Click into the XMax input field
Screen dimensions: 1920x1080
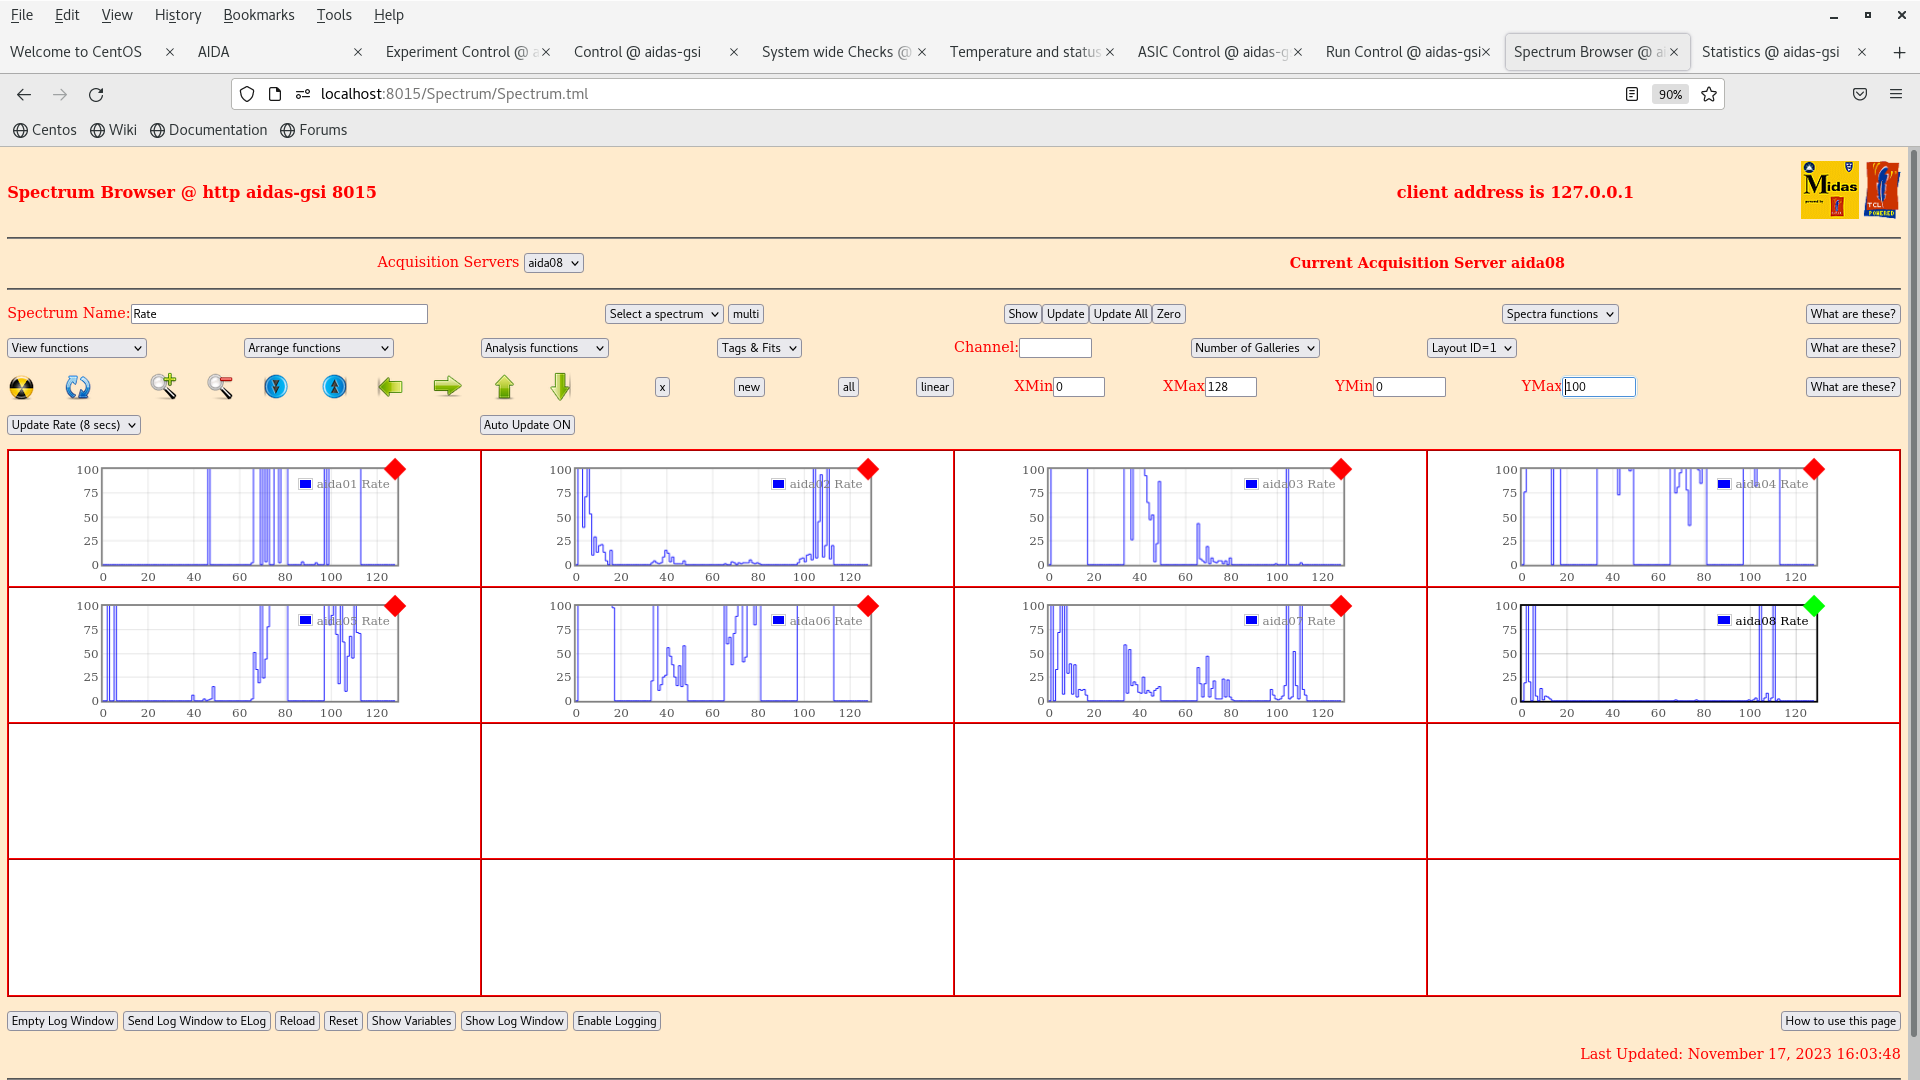1230,387
